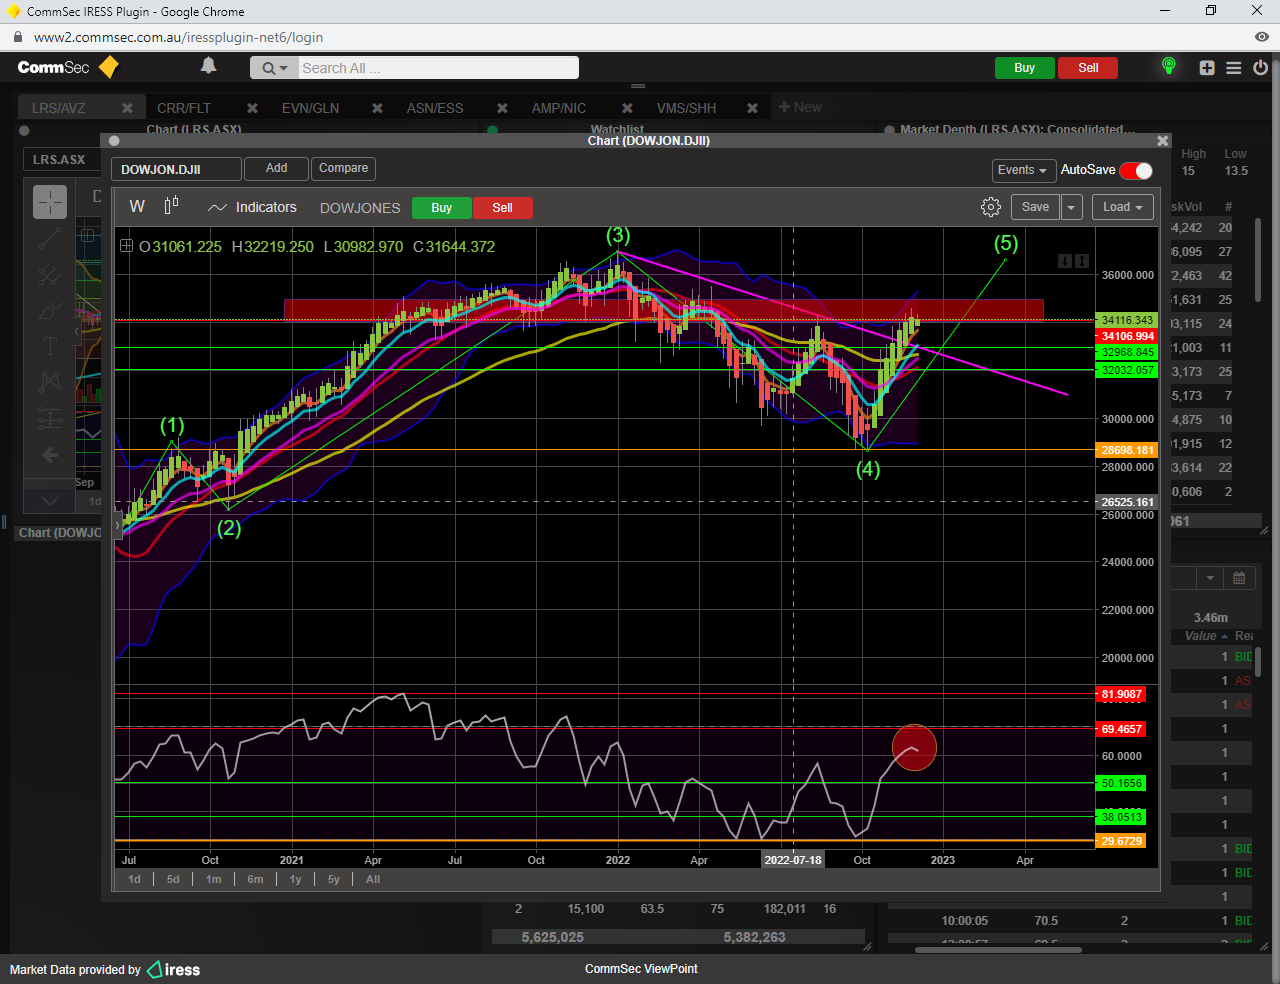Open the Events dropdown

[1023, 171]
